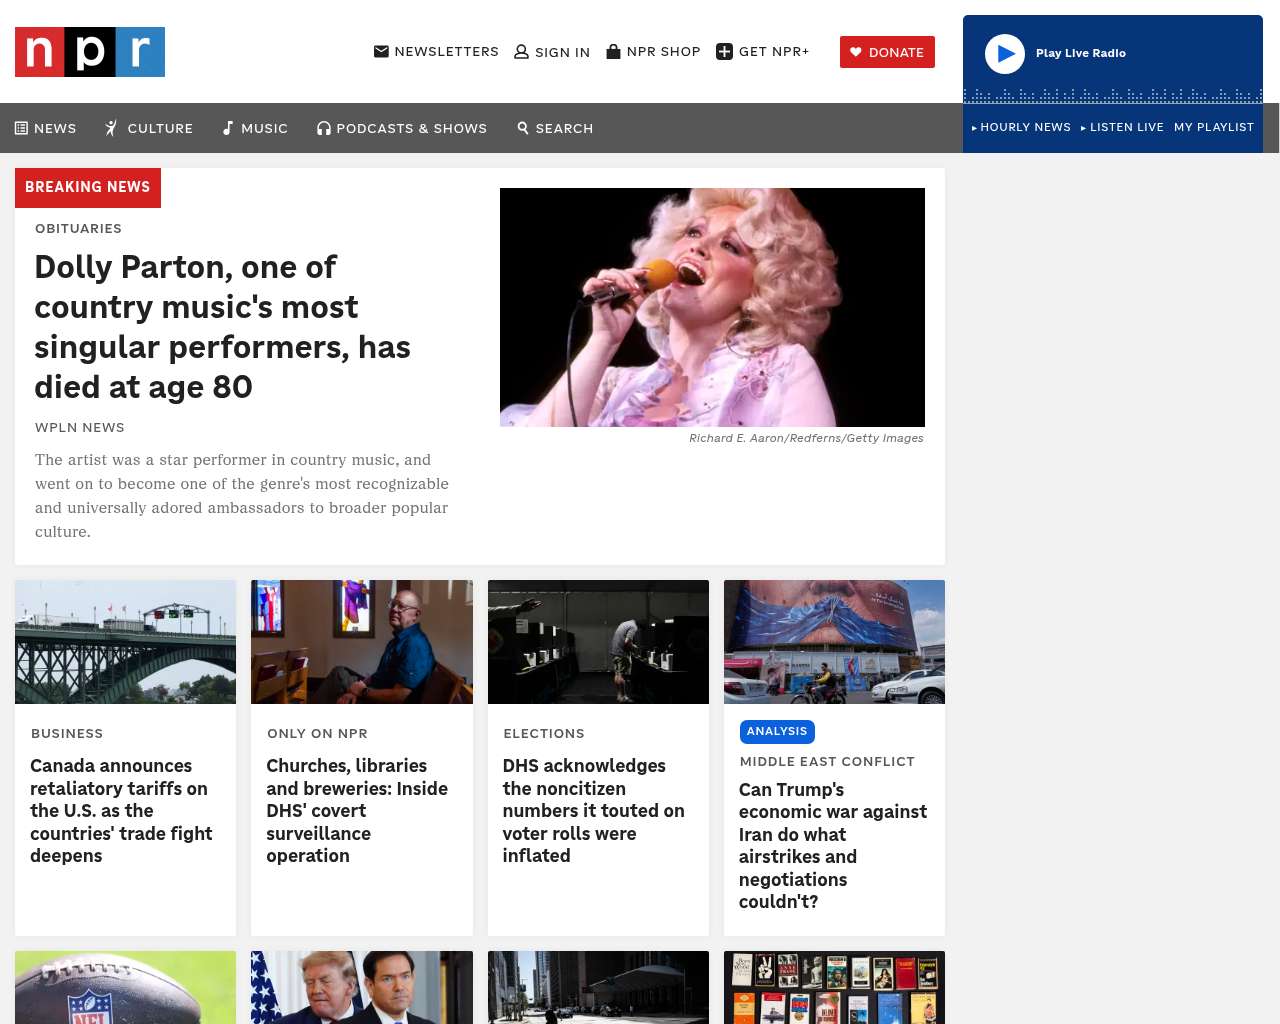The height and width of the screenshot is (1024, 1280).
Task: Click the heart icon on Donate
Action: pos(856,52)
